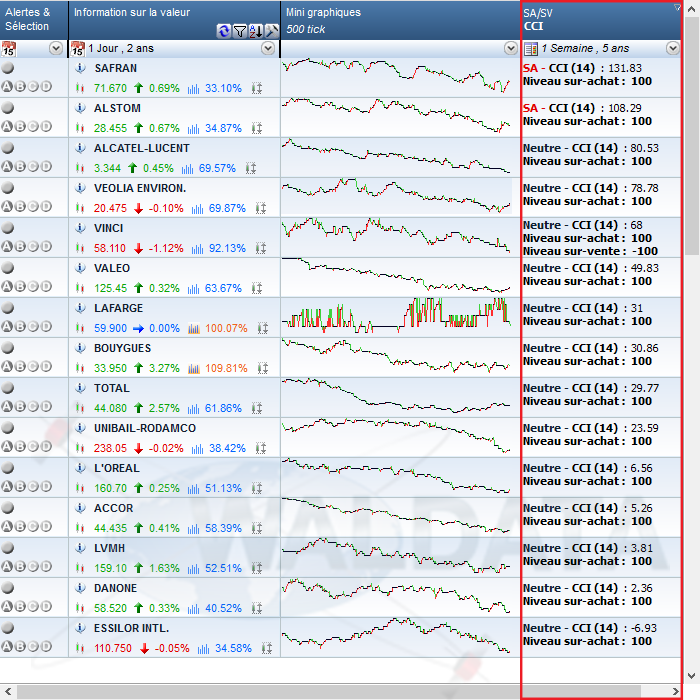This screenshot has width=700, height=700.
Task: Click the range icon at end of VEOLIA row
Action: point(261,208)
